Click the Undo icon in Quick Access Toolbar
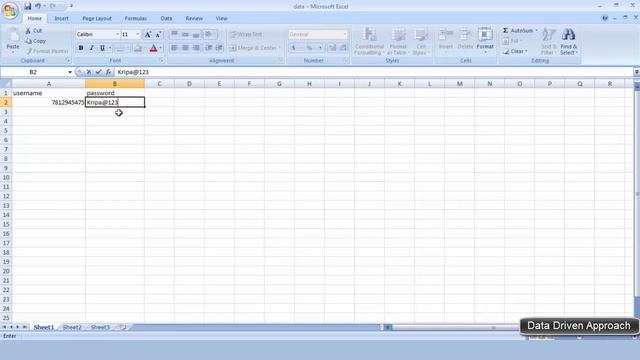640x360 pixels. (x=38, y=6)
